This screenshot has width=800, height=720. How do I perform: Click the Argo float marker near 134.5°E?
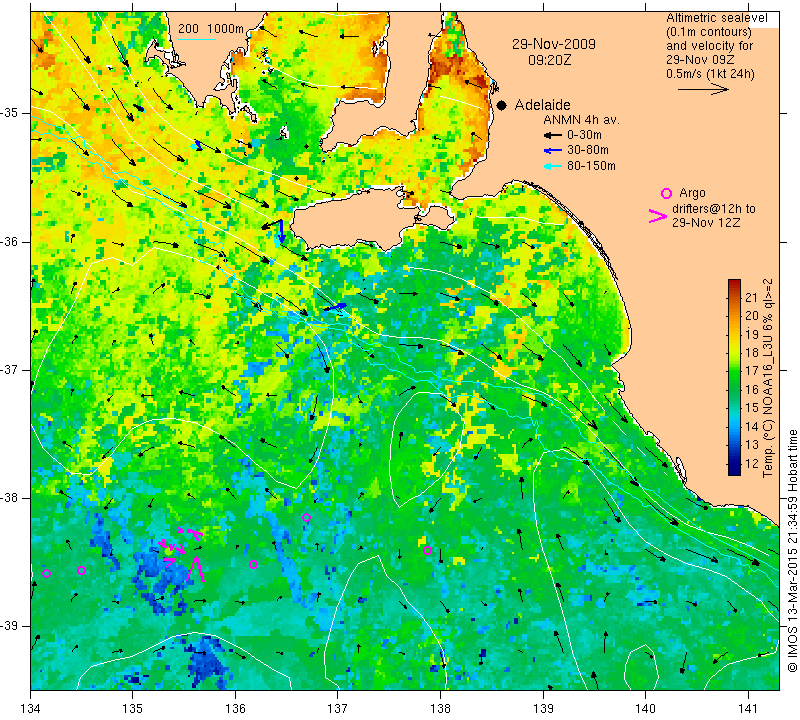pos(81,570)
